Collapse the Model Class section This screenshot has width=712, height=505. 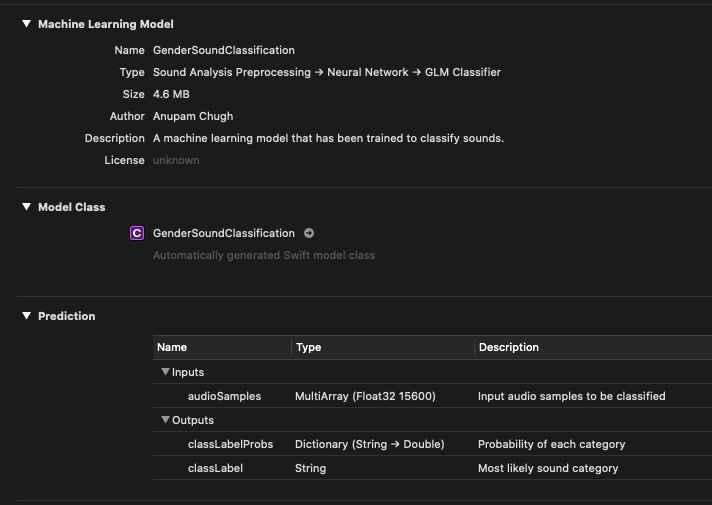pos(26,207)
